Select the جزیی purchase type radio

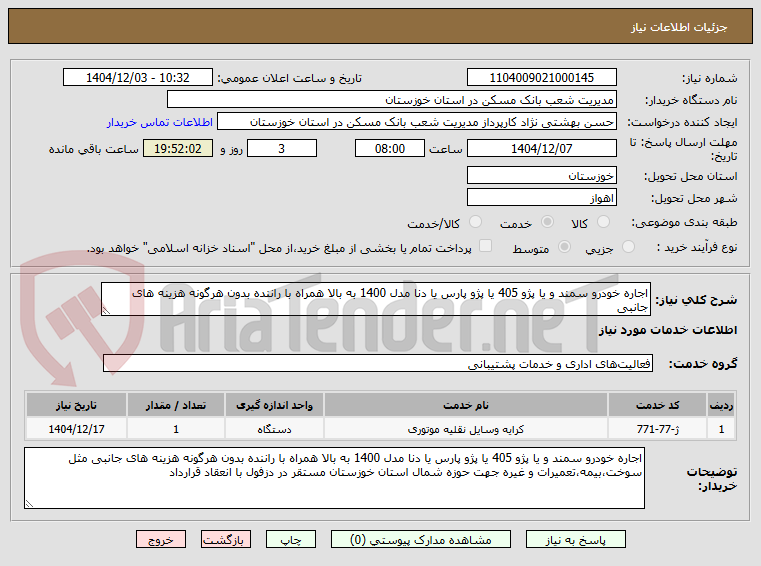tap(628, 247)
